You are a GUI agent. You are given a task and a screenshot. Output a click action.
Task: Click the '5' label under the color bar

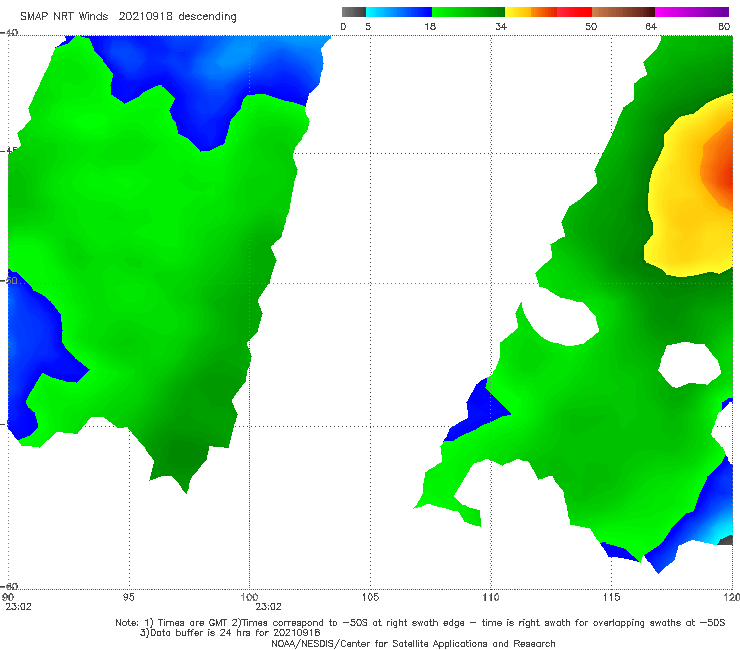point(368,26)
